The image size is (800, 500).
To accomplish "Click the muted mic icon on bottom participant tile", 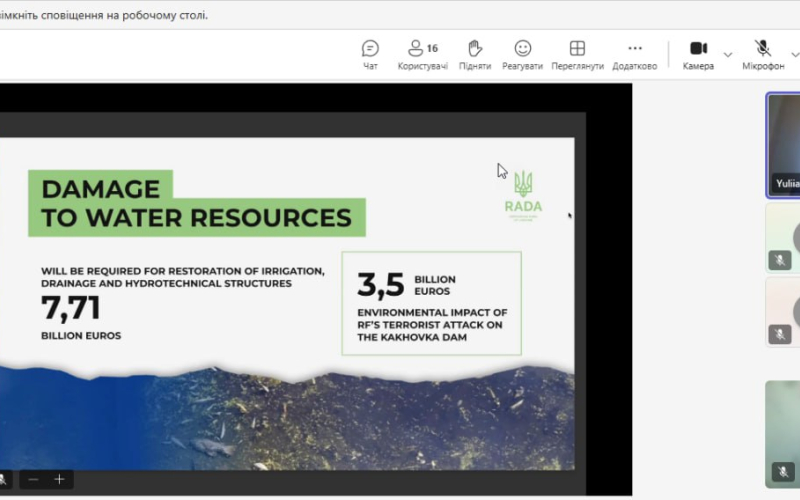I will point(783,471).
